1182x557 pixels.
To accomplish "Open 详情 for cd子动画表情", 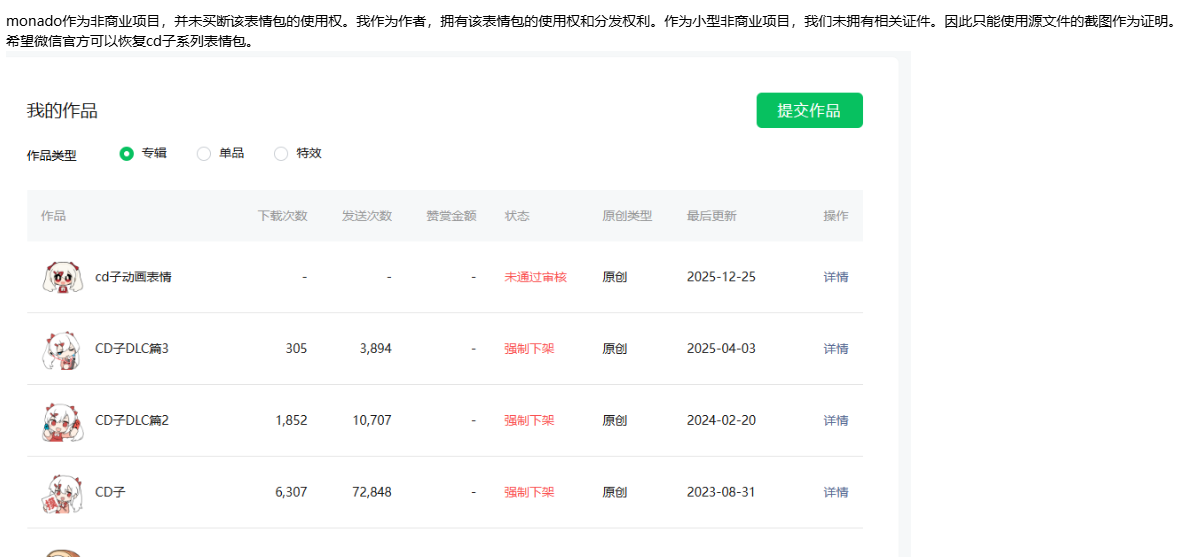I will point(835,277).
